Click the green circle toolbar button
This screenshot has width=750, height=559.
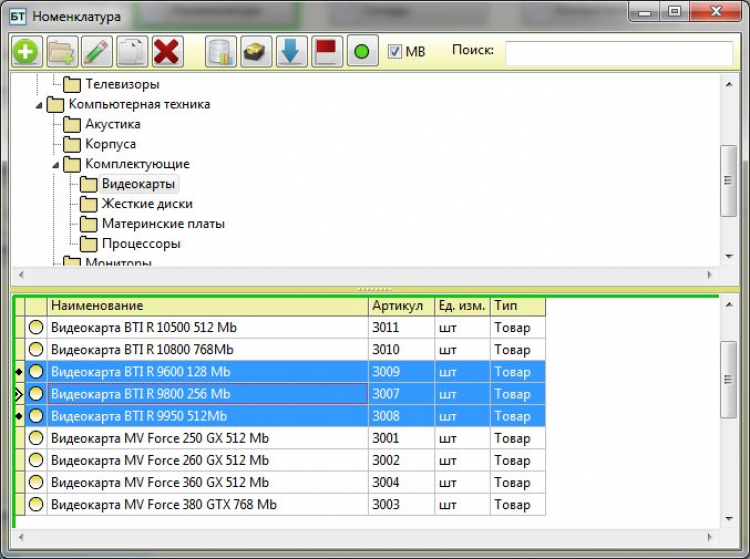[362, 51]
